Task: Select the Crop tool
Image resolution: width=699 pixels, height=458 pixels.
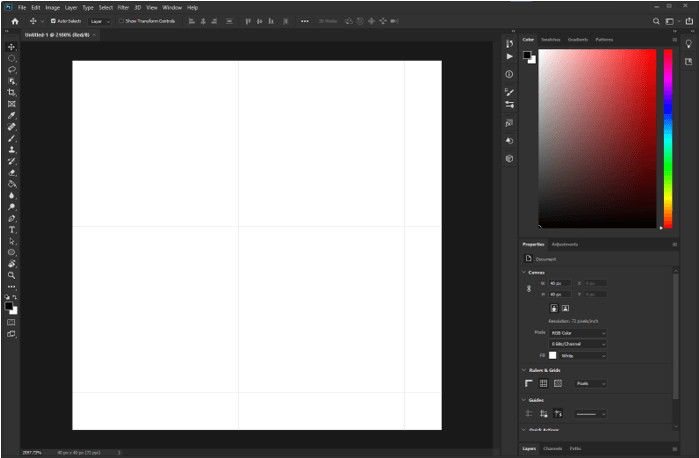Action: [12, 92]
